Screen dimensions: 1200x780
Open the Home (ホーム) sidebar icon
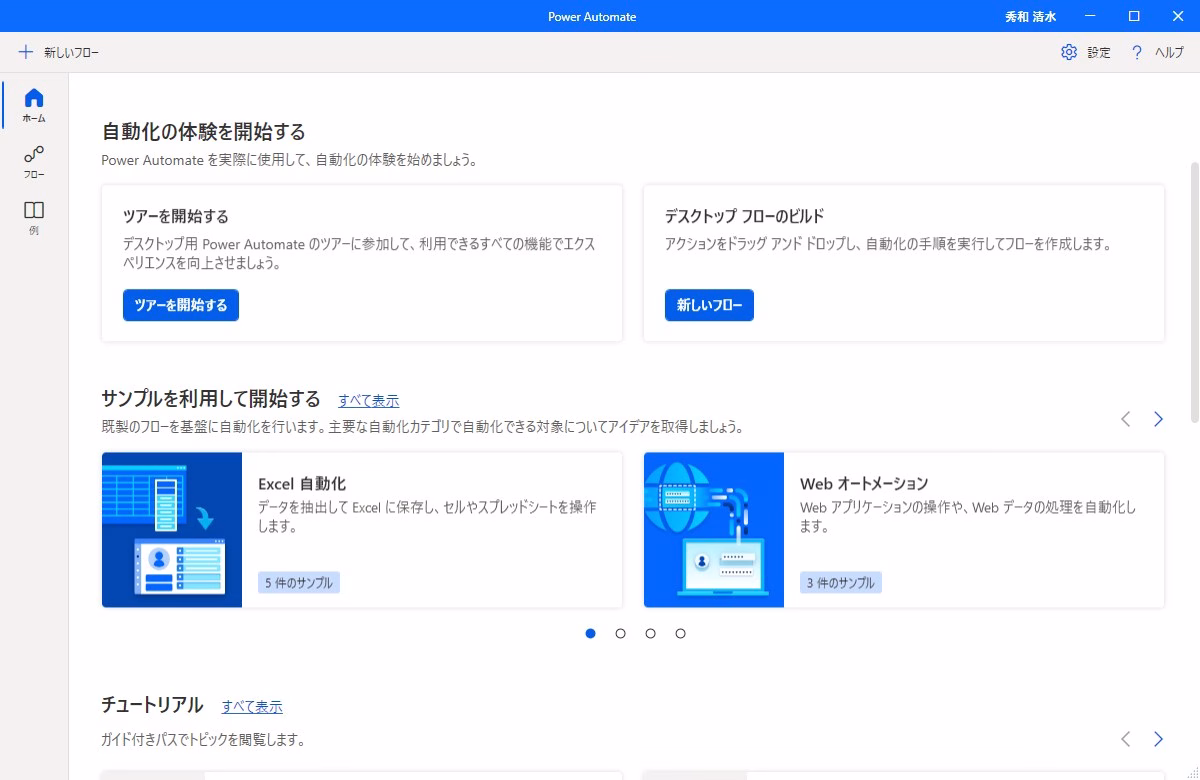[34, 98]
